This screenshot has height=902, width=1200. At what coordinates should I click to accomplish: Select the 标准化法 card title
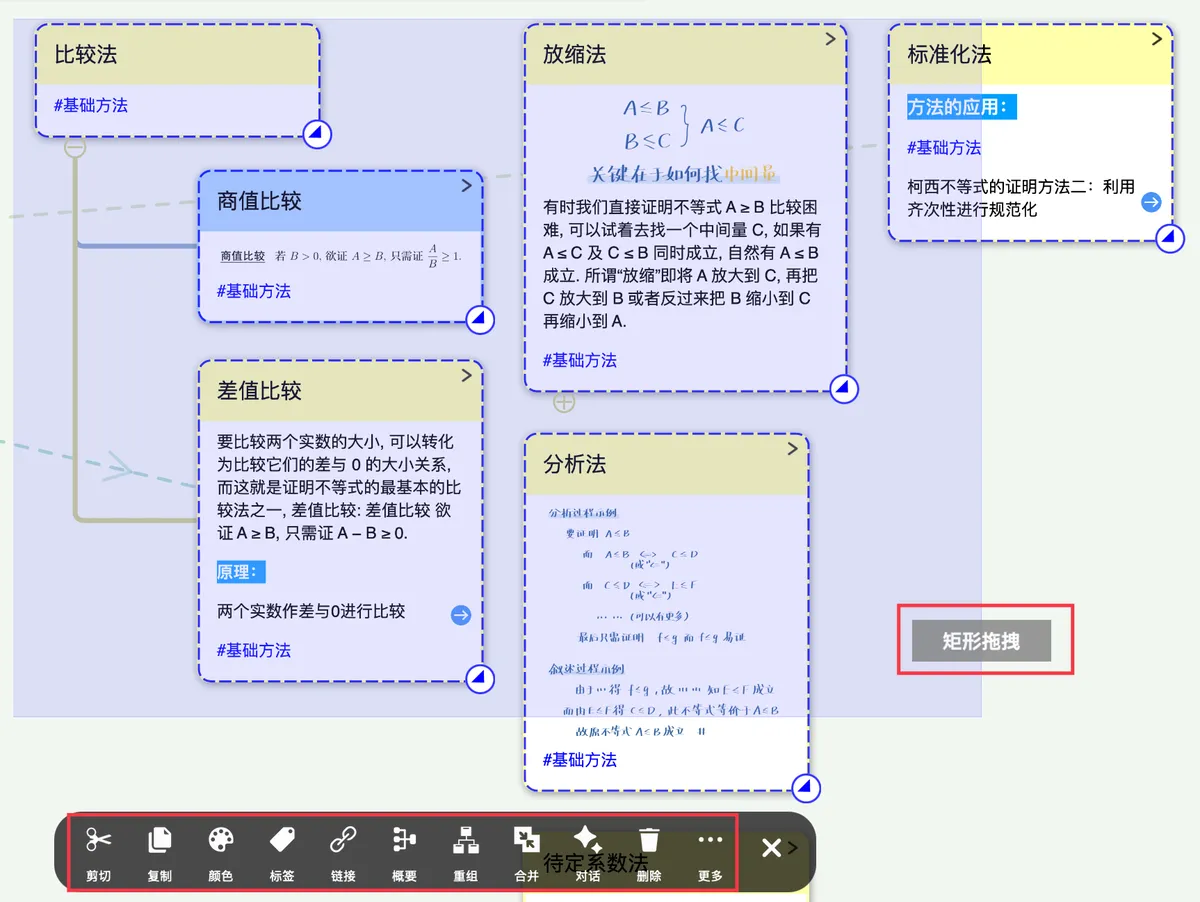pos(949,55)
